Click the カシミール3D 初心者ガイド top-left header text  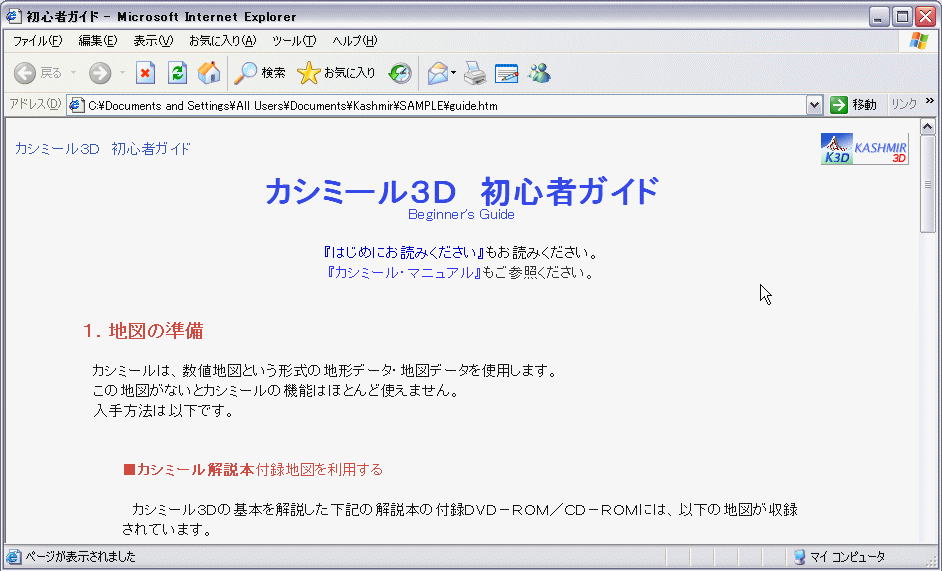[x=103, y=148]
